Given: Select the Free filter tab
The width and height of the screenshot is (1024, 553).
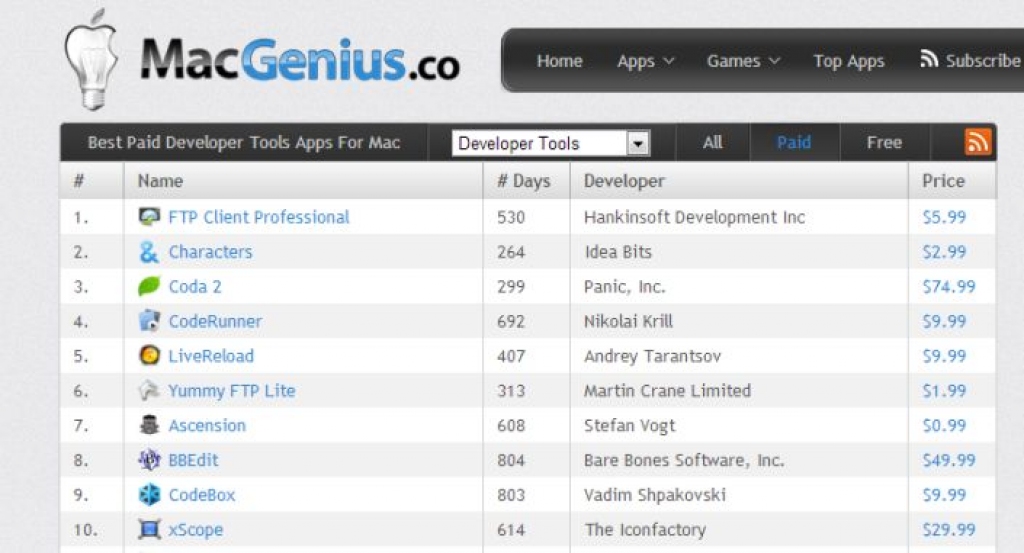Looking at the screenshot, I should tap(884, 142).
